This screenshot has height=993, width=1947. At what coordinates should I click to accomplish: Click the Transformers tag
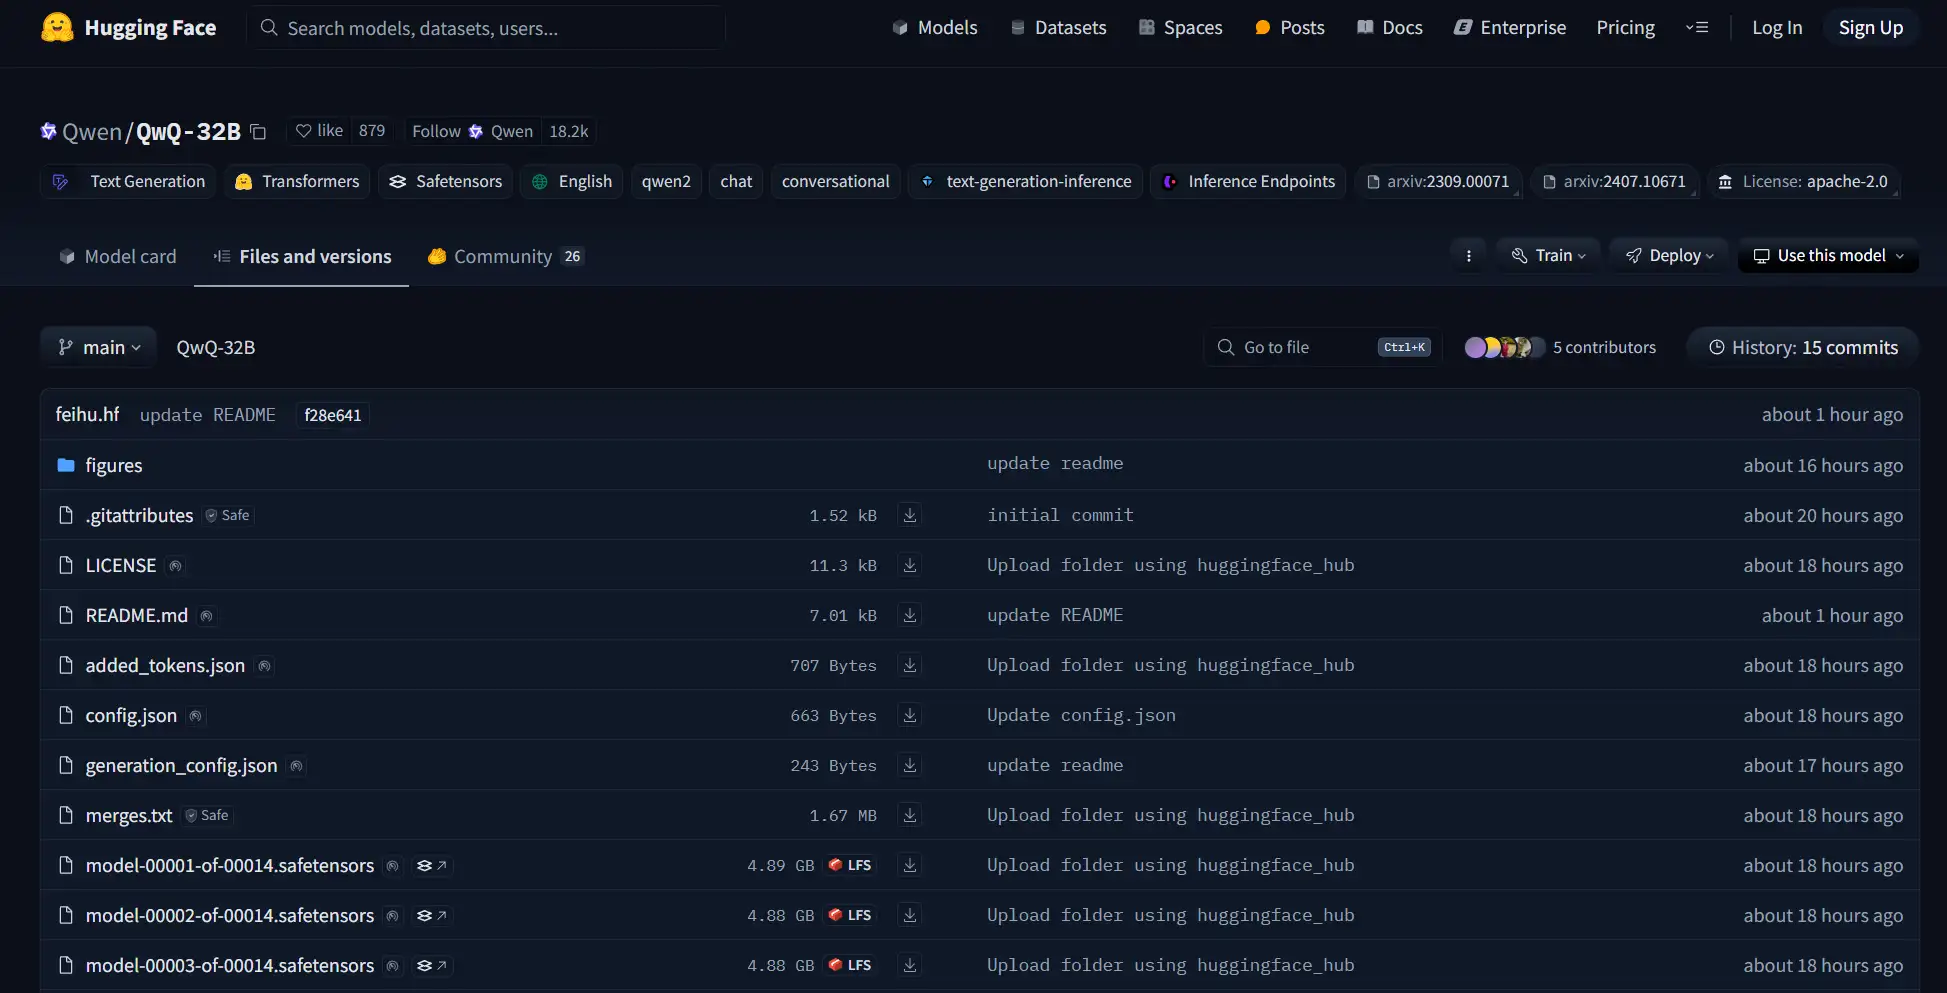297,181
